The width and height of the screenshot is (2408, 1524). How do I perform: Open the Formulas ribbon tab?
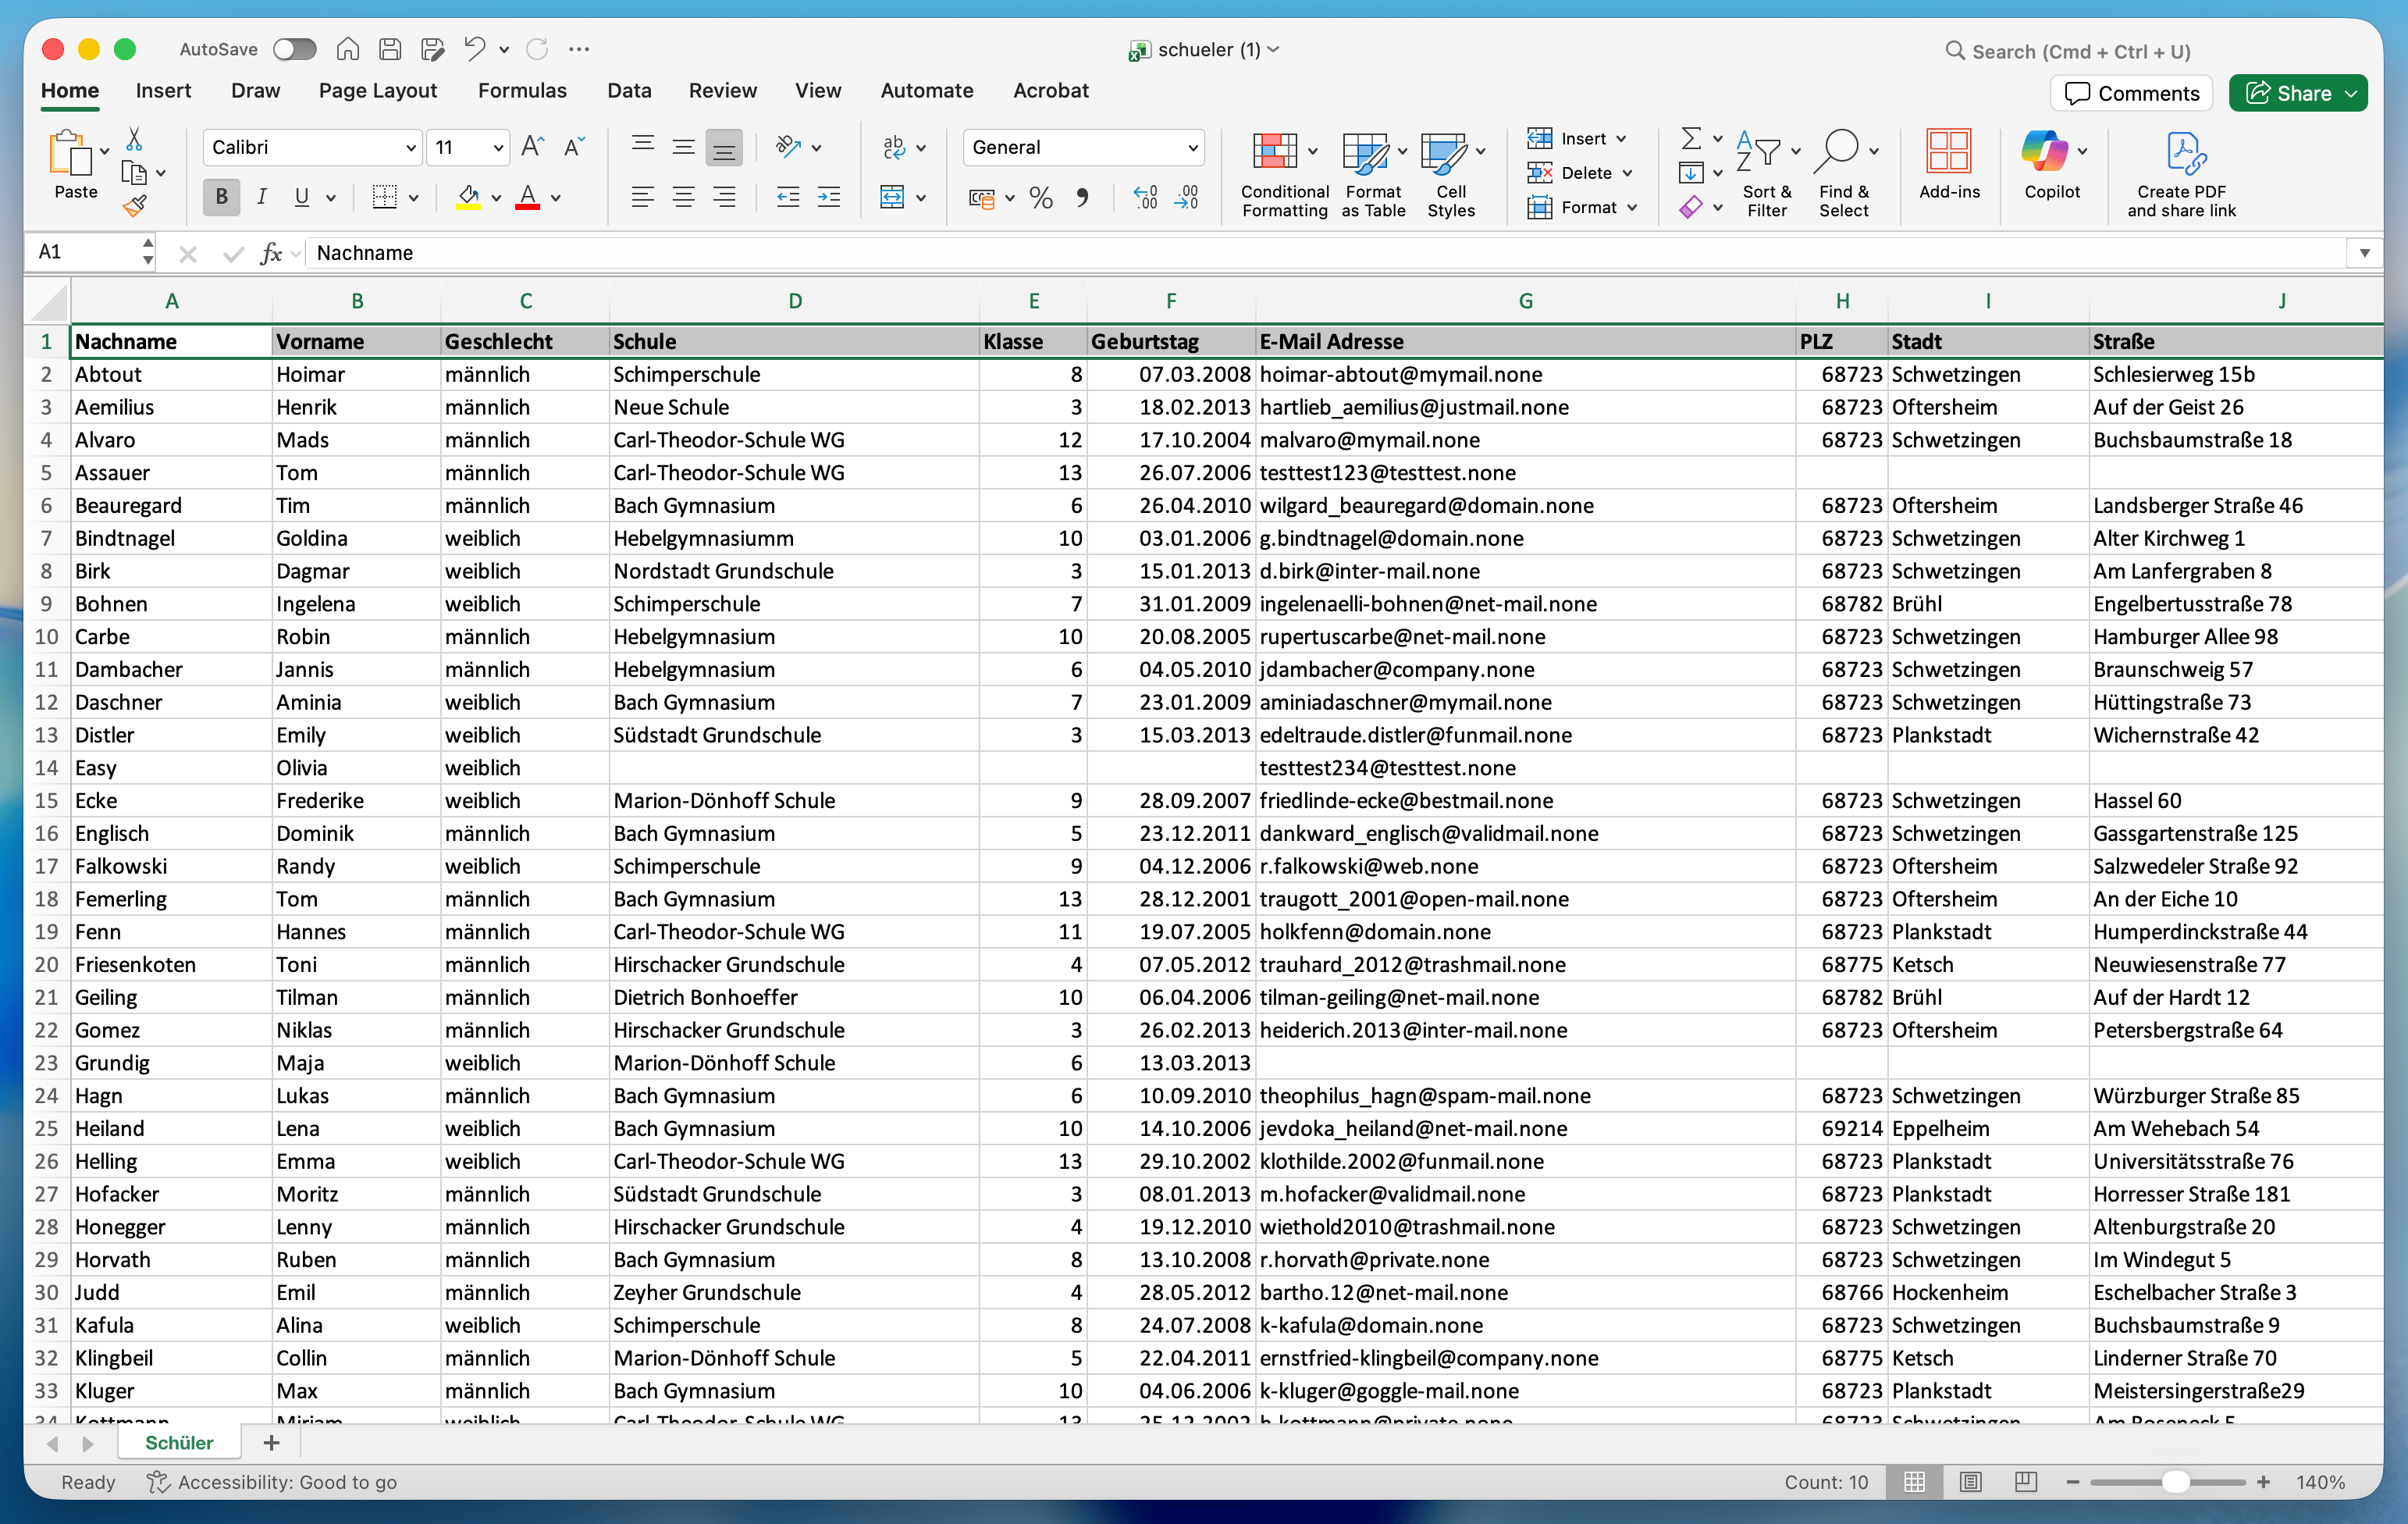click(x=522, y=90)
